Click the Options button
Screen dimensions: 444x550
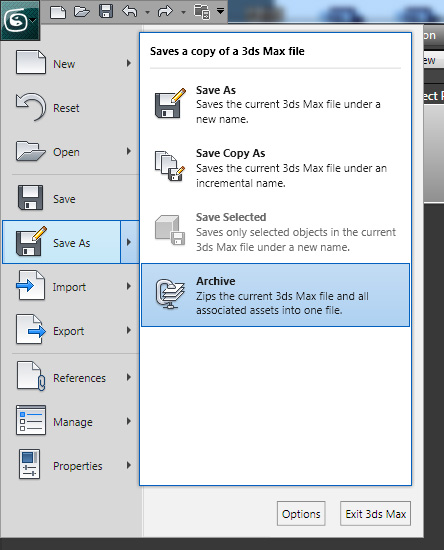coord(301,514)
